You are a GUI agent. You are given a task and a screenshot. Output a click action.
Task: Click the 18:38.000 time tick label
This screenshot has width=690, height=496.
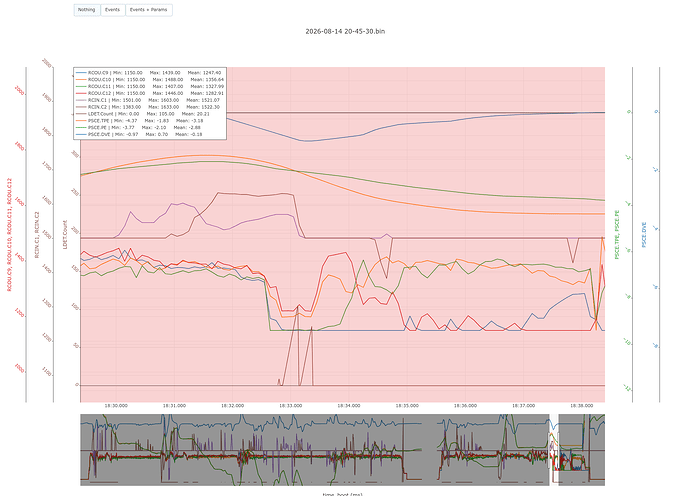tap(582, 406)
